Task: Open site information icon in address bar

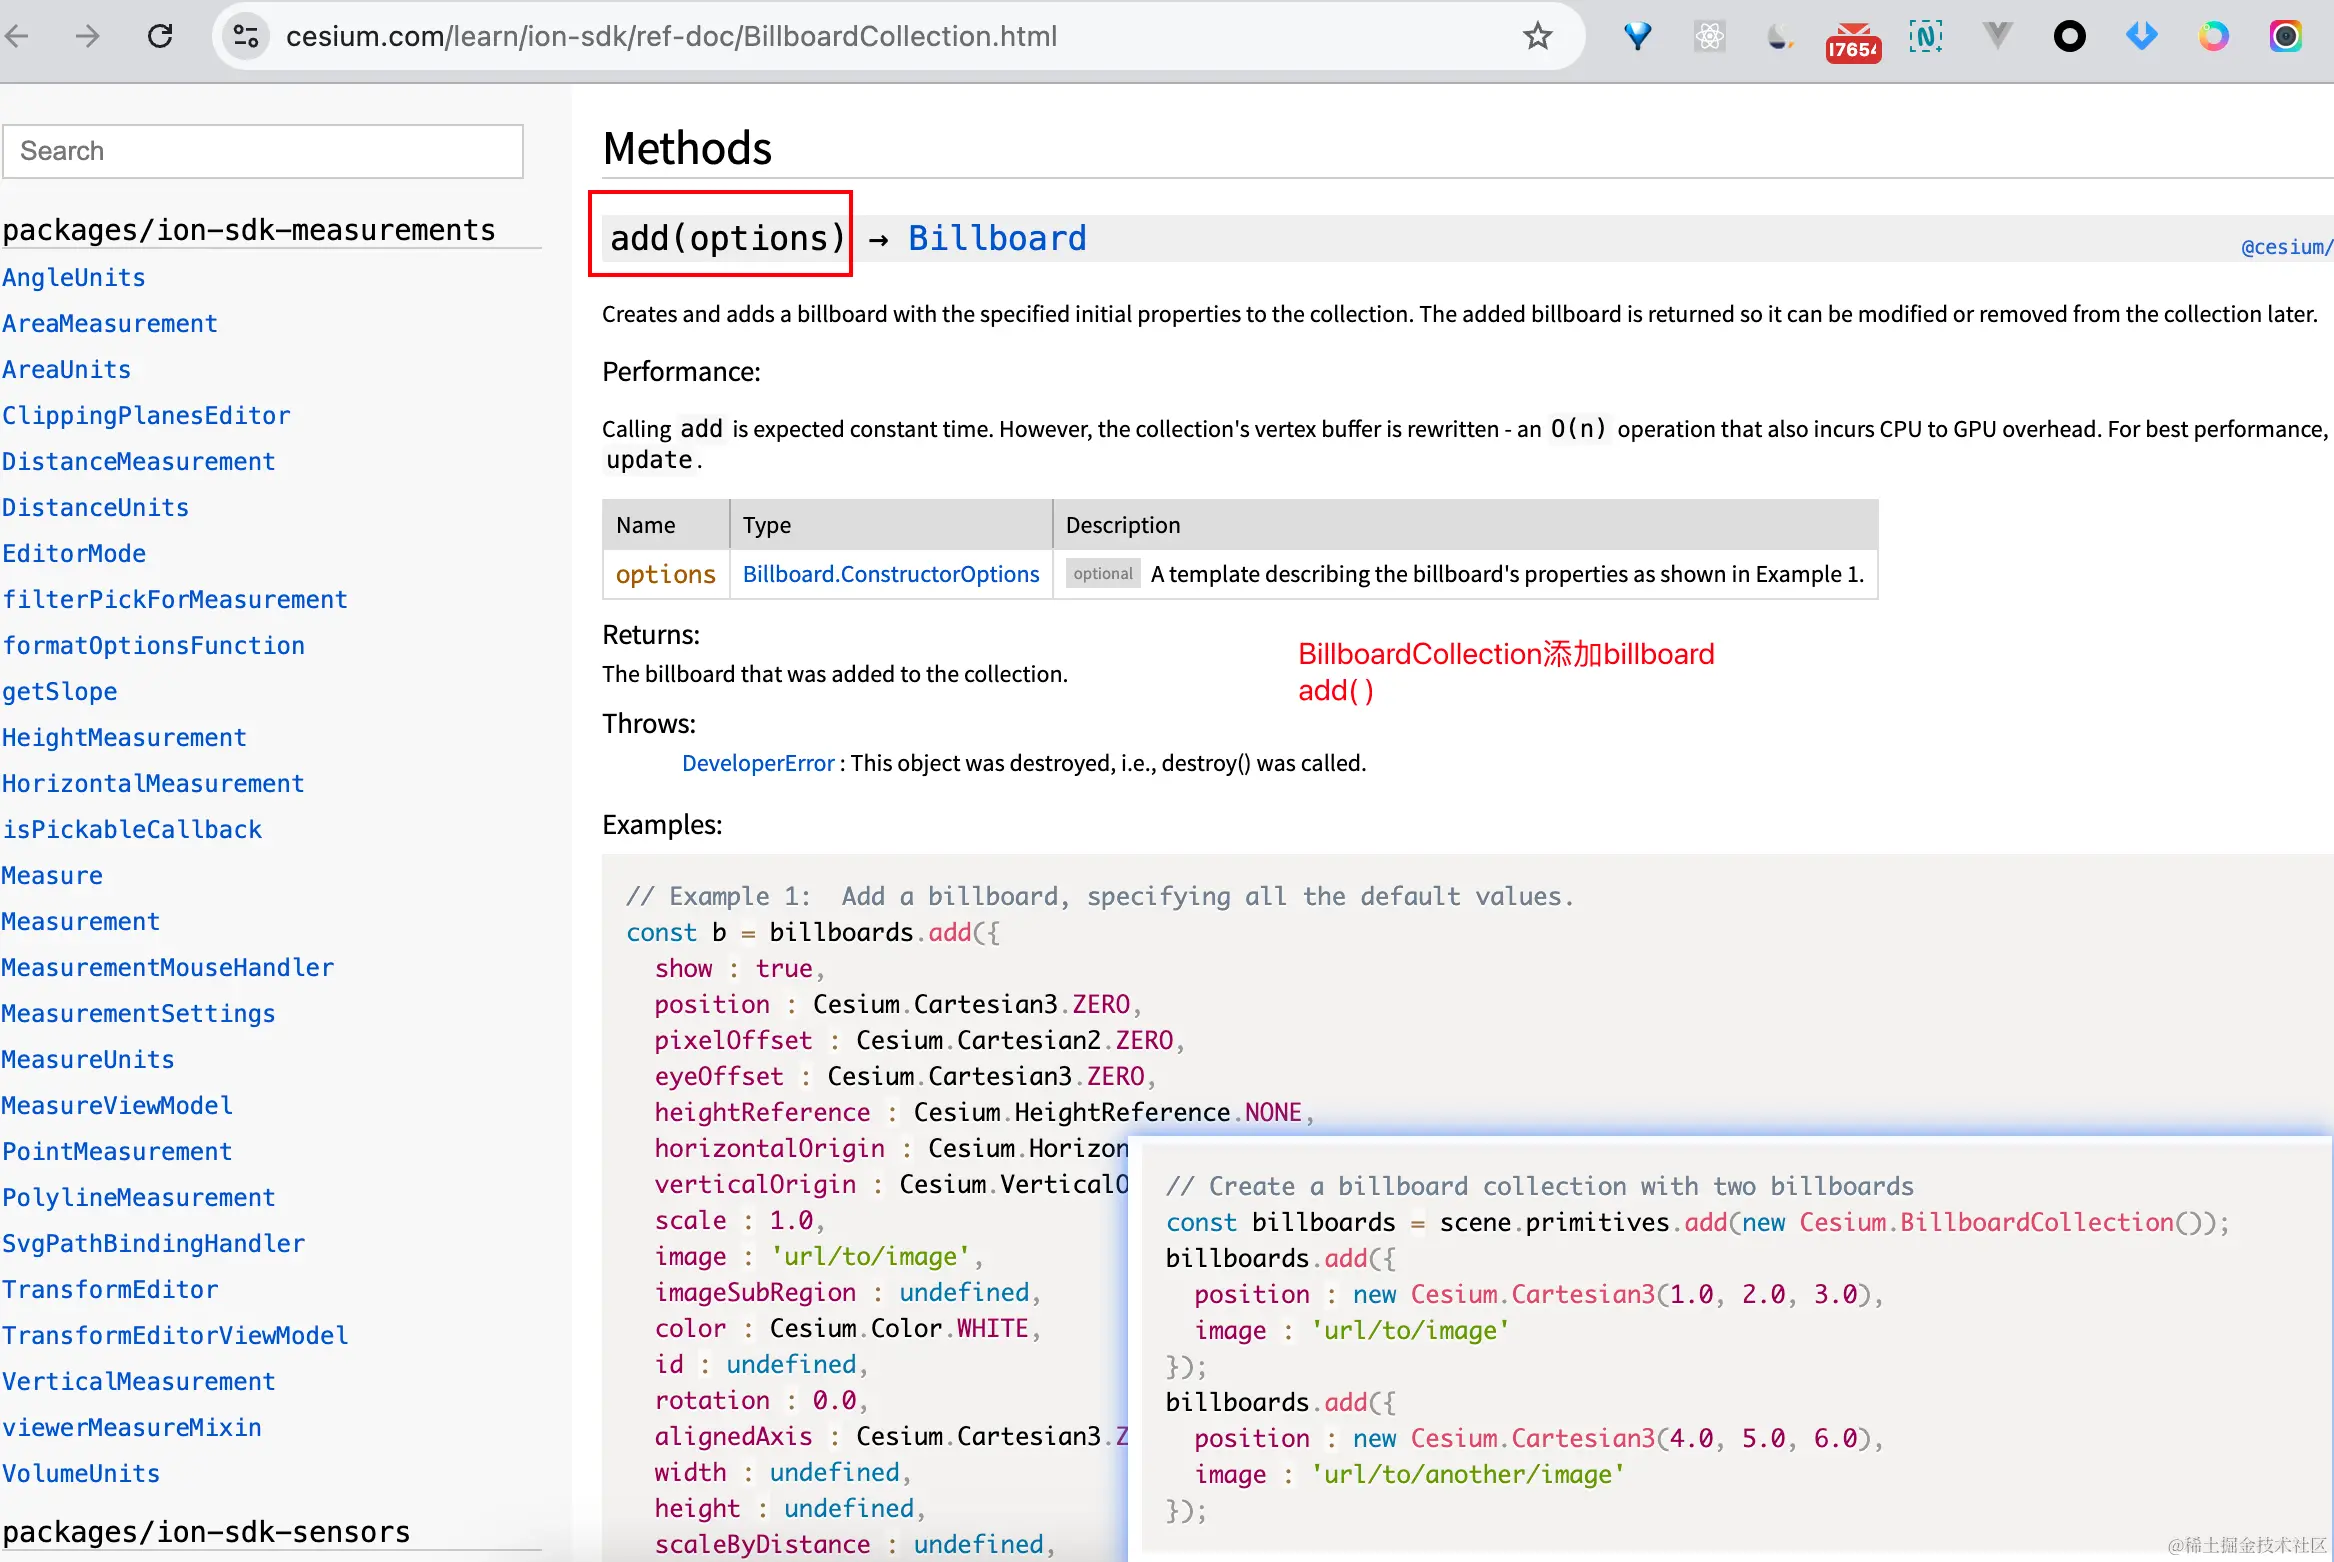Action: [x=246, y=37]
